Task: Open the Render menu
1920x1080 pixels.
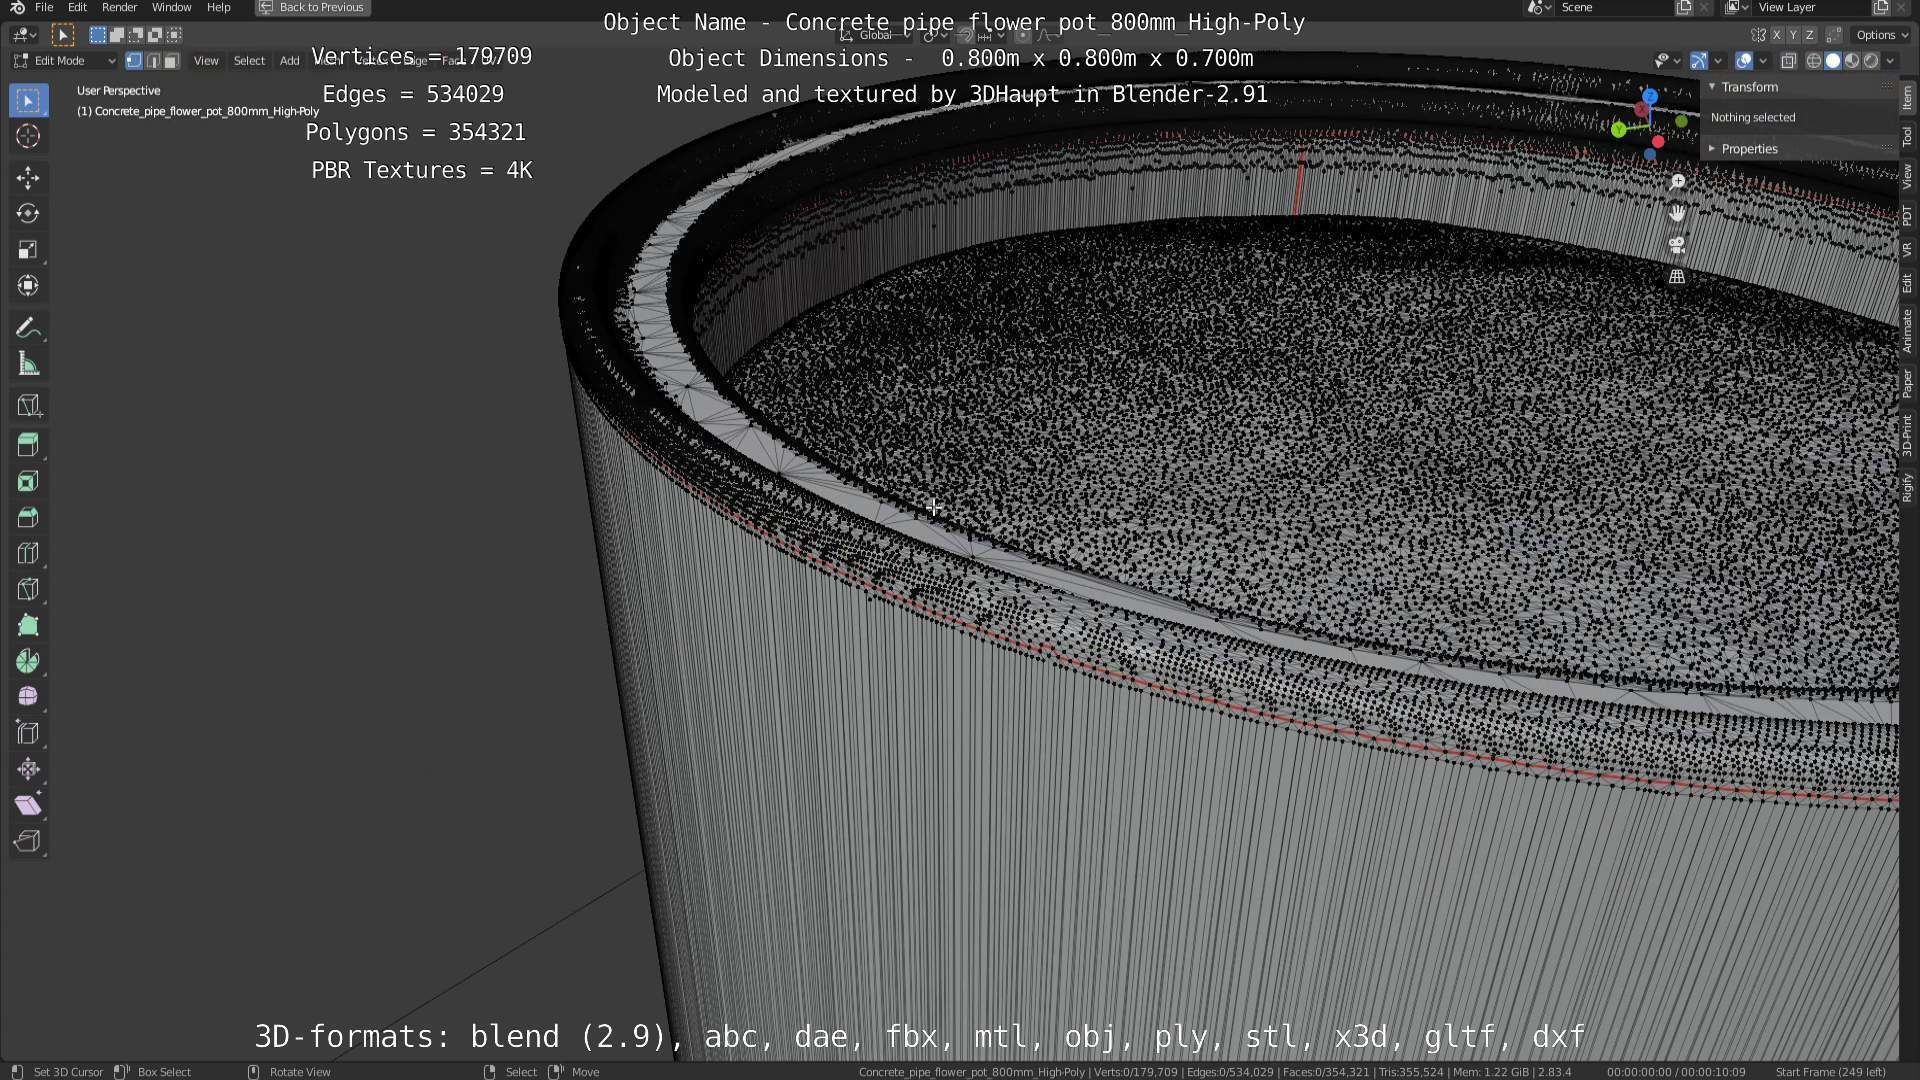Action: [119, 7]
